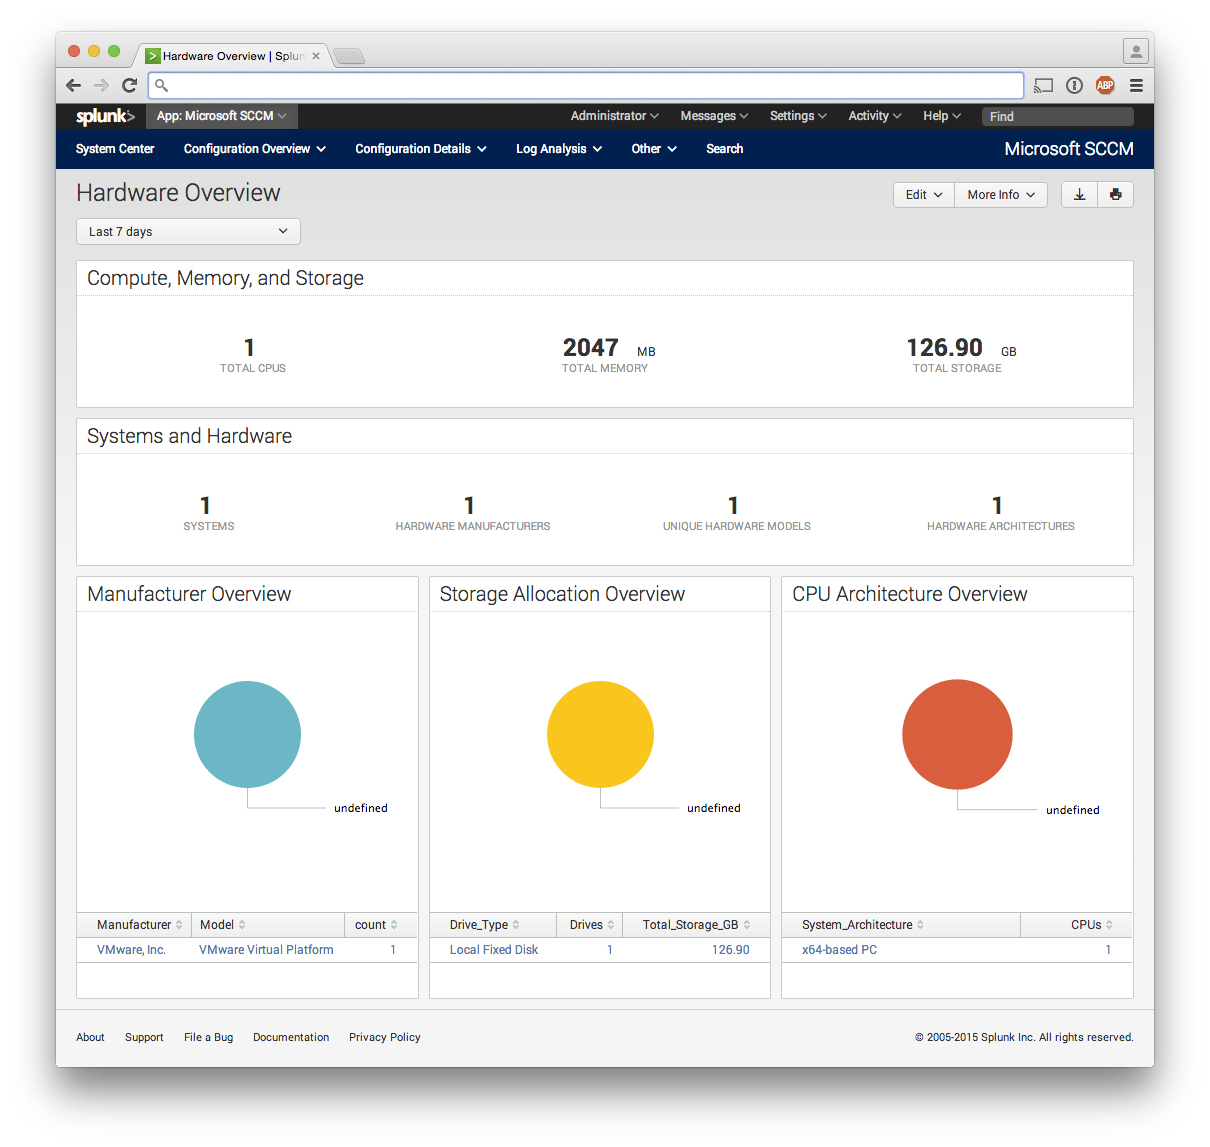Open App: Microsoft SCCM dropdown
The width and height of the screenshot is (1210, 1147).
tap(222, 116)
